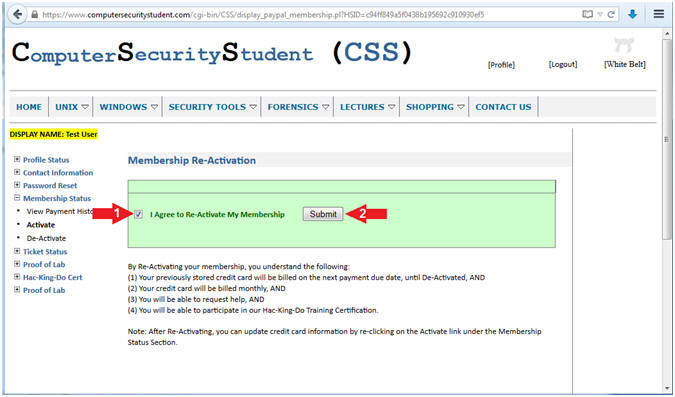675x397 pixels.
Task: Click the Submit button
Action: [323, 214]
